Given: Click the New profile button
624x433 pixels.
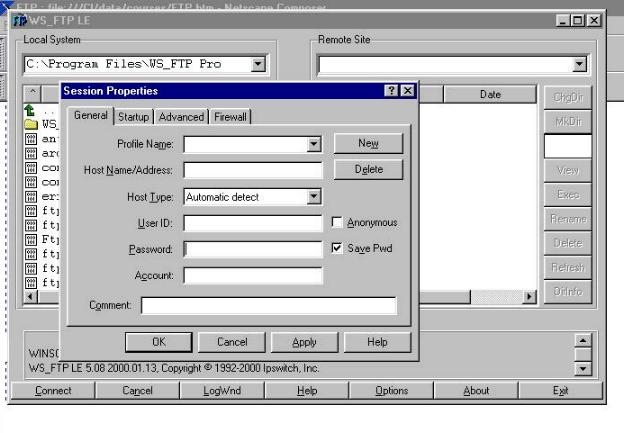Looking at the screenshot, I should 369,143.
